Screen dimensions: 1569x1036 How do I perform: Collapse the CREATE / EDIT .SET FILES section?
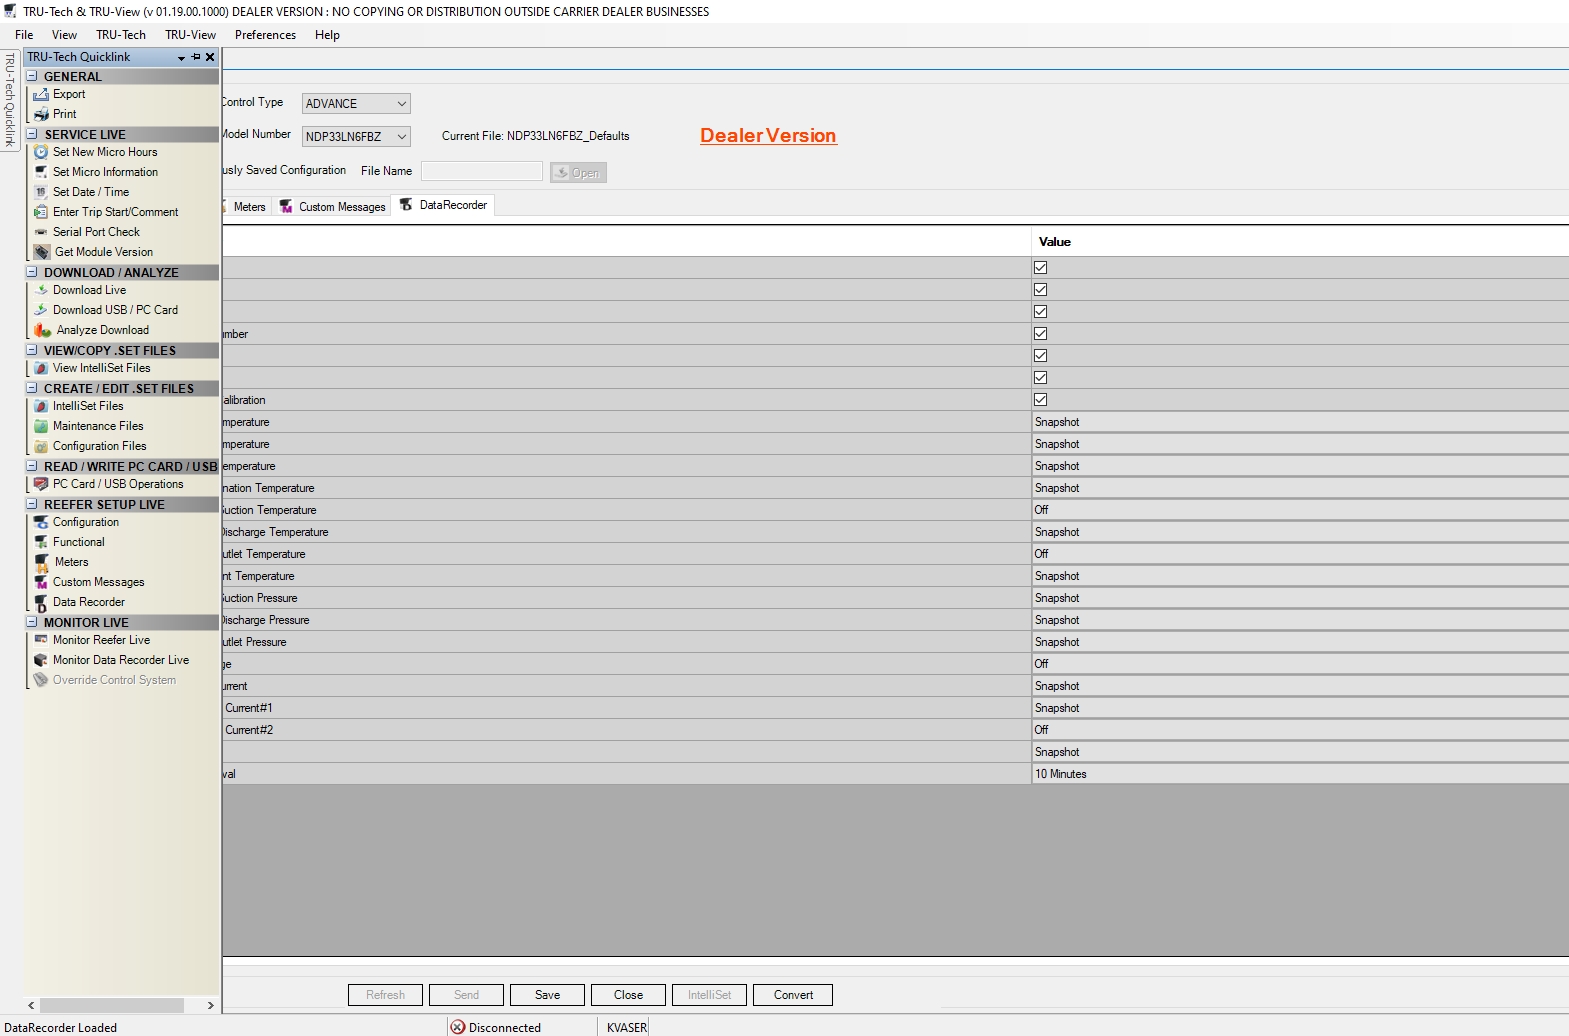32,388
